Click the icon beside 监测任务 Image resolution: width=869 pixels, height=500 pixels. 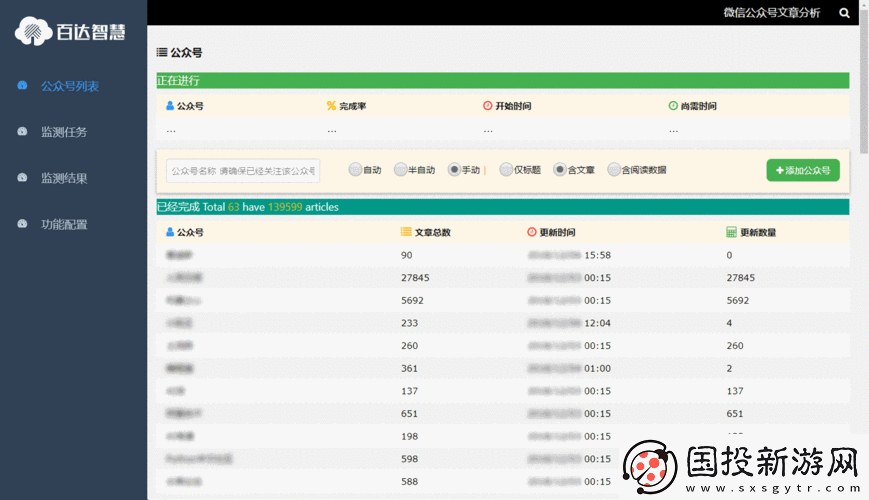[22, 131]
